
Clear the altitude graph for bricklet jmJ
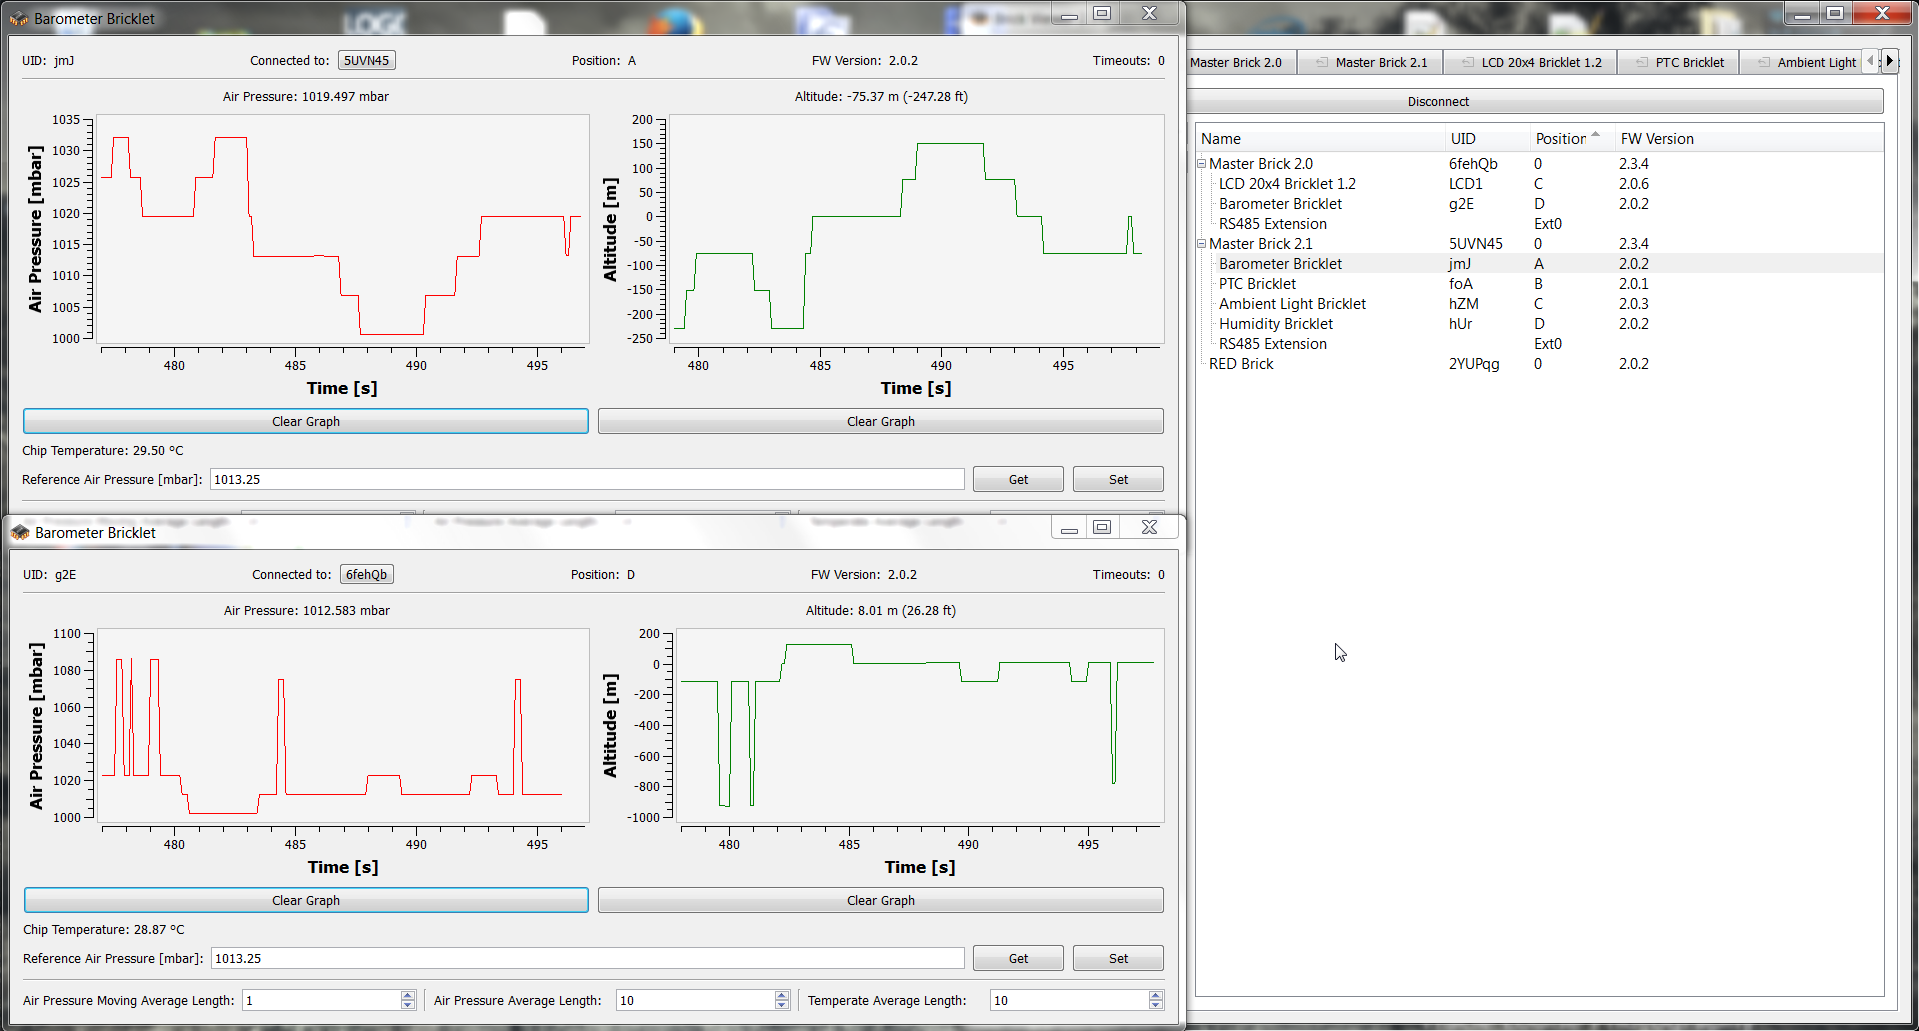(x=880, y=421)
